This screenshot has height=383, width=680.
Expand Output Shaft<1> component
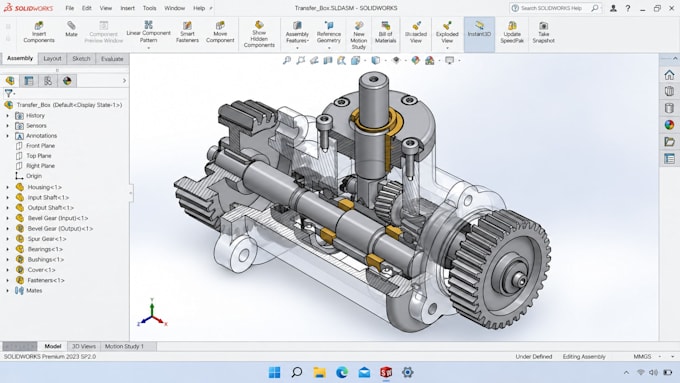click(7, 208)
